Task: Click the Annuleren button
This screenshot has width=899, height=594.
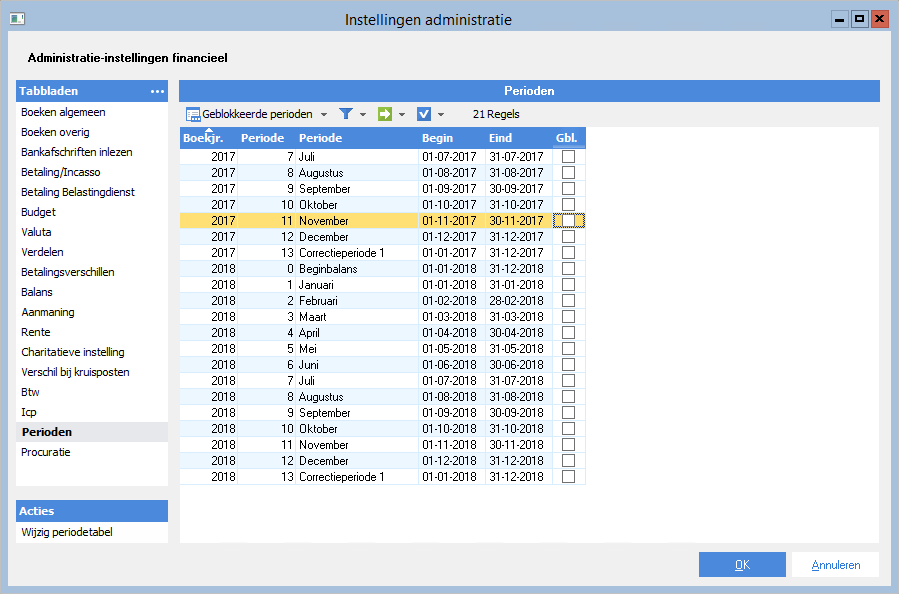Action: [x=835, y=565]
